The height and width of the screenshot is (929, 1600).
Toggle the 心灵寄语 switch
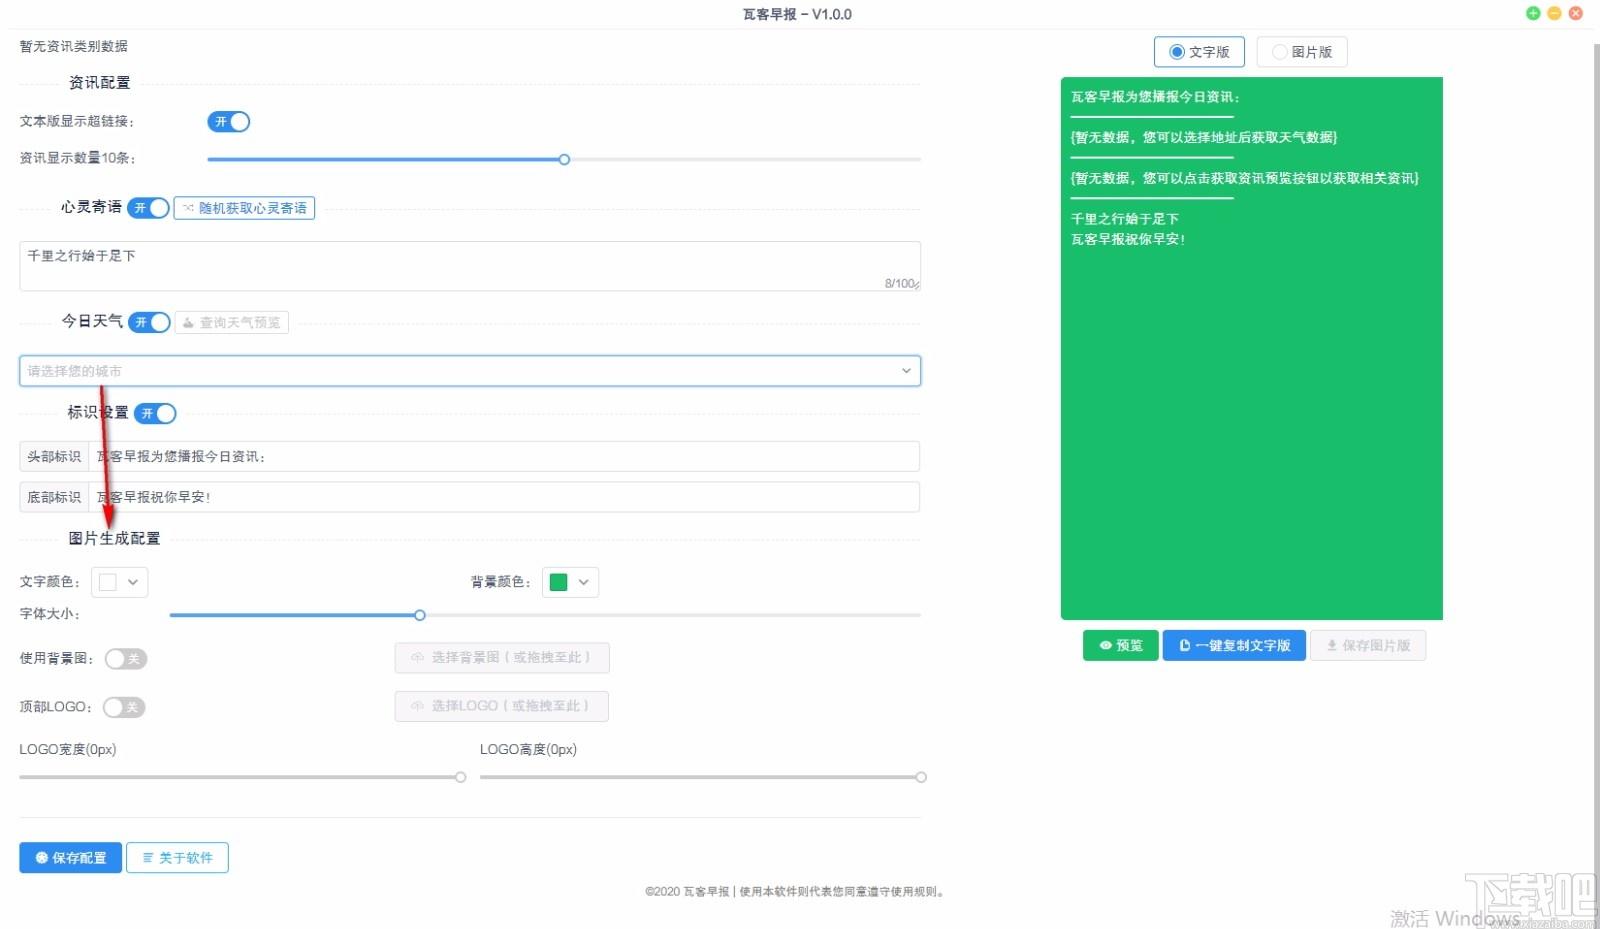(x=148, y=208)
